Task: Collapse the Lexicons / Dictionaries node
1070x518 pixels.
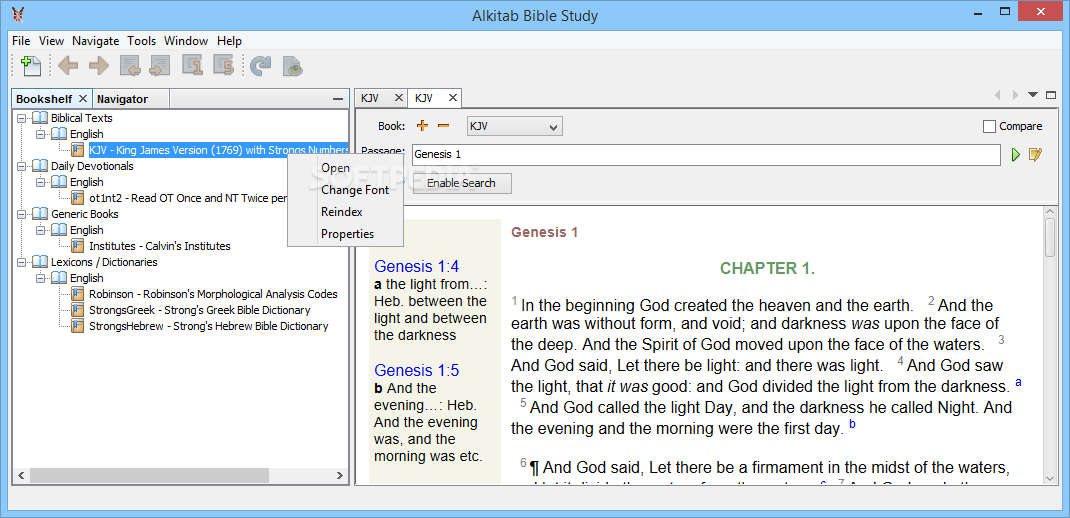Action: point(22,262)
